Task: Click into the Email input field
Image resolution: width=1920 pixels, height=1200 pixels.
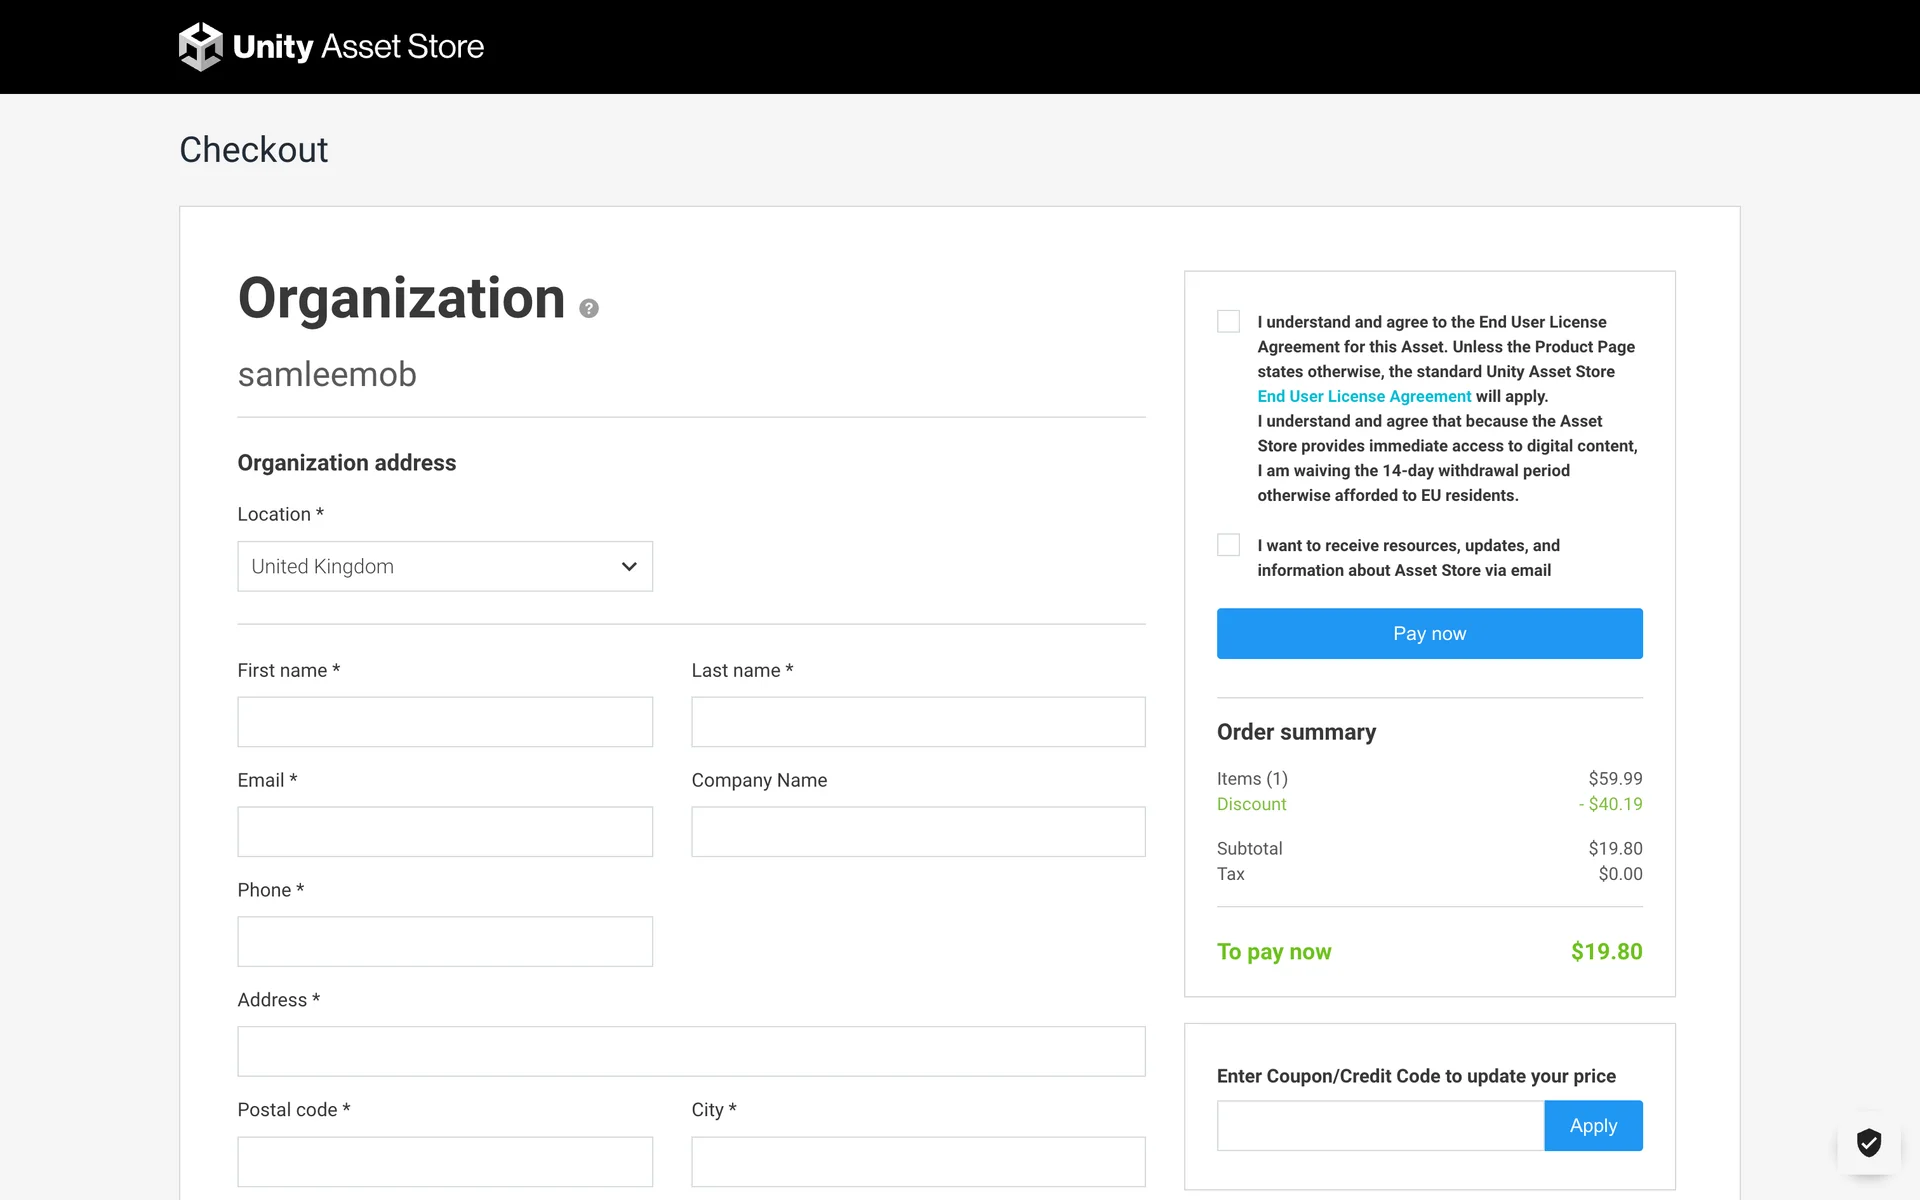Action: pos(444,832)
